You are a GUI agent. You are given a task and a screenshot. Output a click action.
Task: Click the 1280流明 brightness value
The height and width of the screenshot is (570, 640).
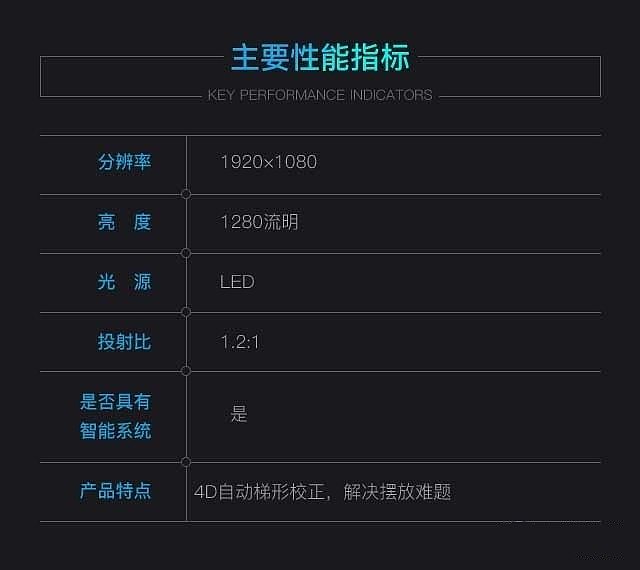point(259,222)
